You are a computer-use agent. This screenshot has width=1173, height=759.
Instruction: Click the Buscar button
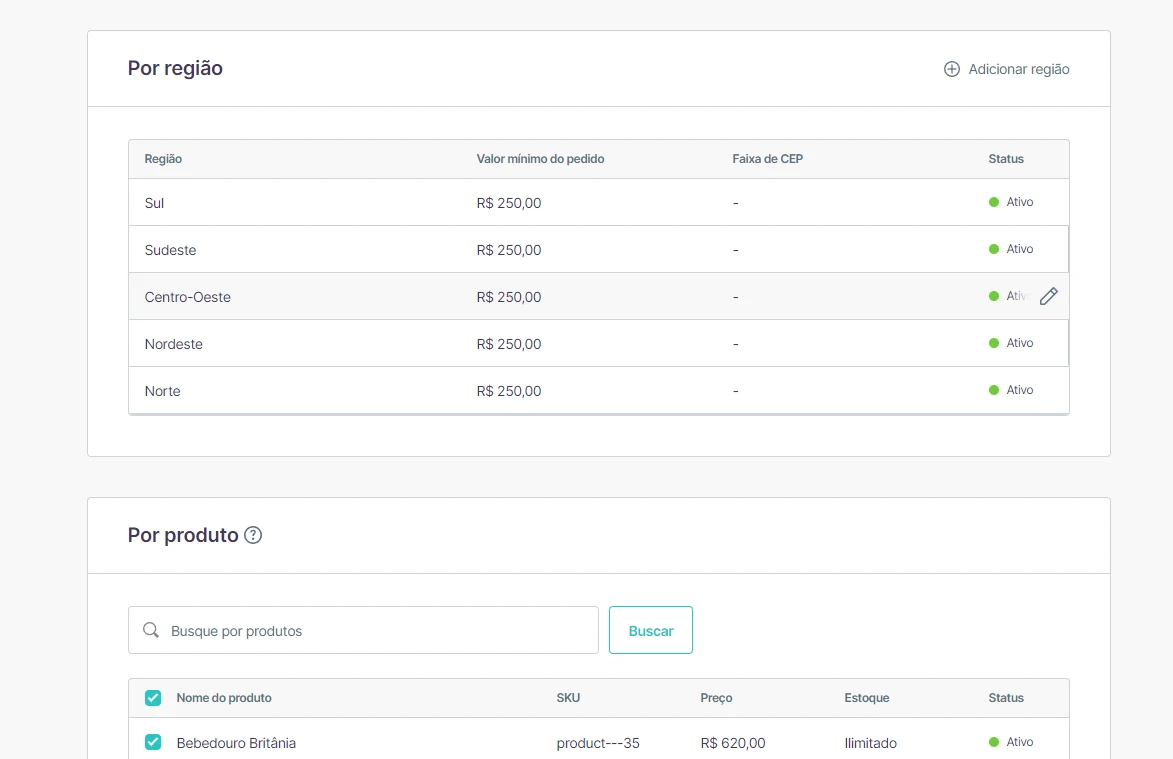(x=651, y=630)
